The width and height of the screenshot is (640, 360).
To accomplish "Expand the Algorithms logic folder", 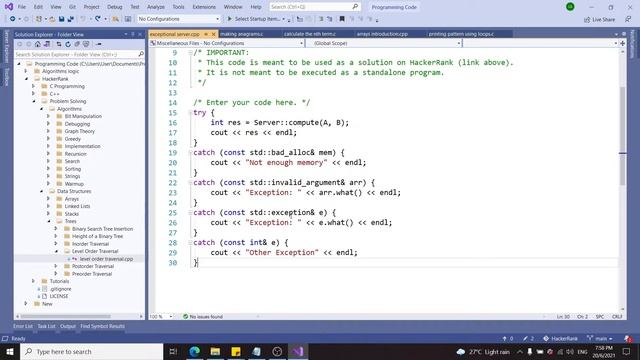I will click(x=26, y=71).
